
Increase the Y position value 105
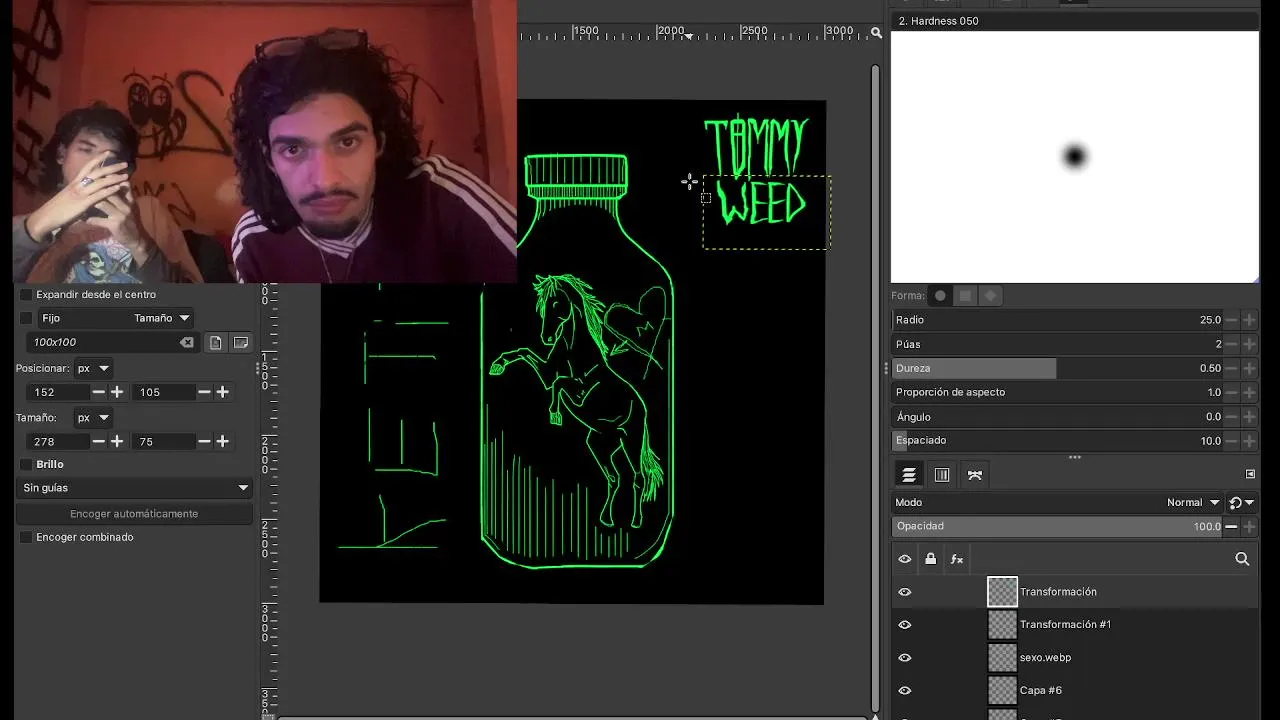click(223, 392)
